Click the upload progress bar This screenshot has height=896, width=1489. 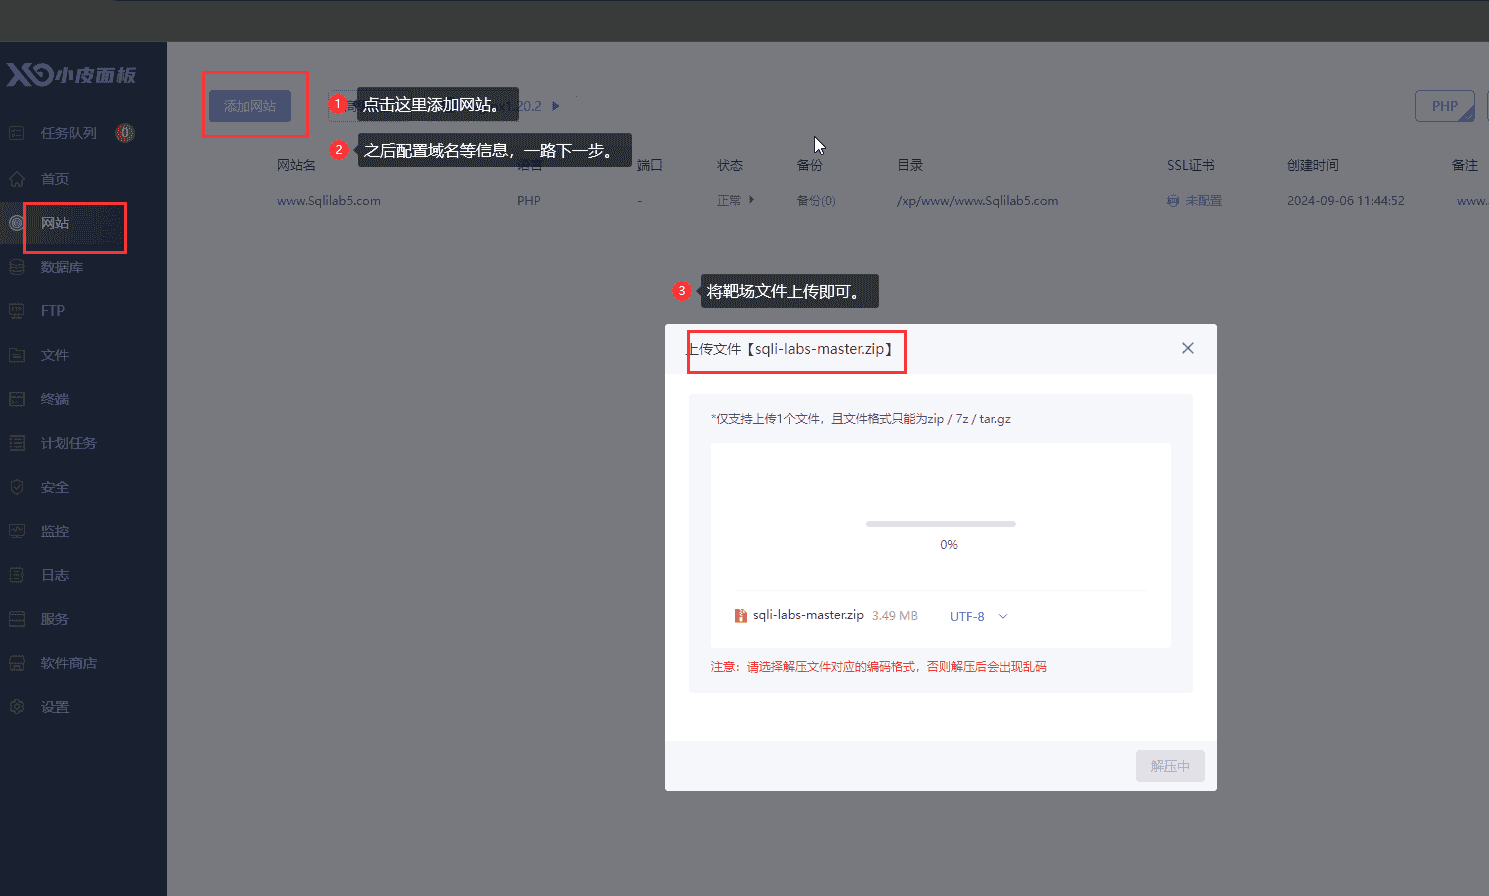click(x=940, y=524)
